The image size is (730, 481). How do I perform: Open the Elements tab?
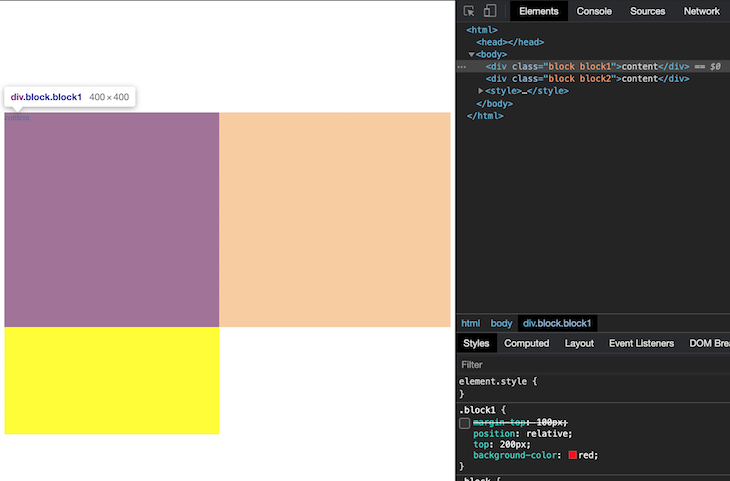click(539, 11)
